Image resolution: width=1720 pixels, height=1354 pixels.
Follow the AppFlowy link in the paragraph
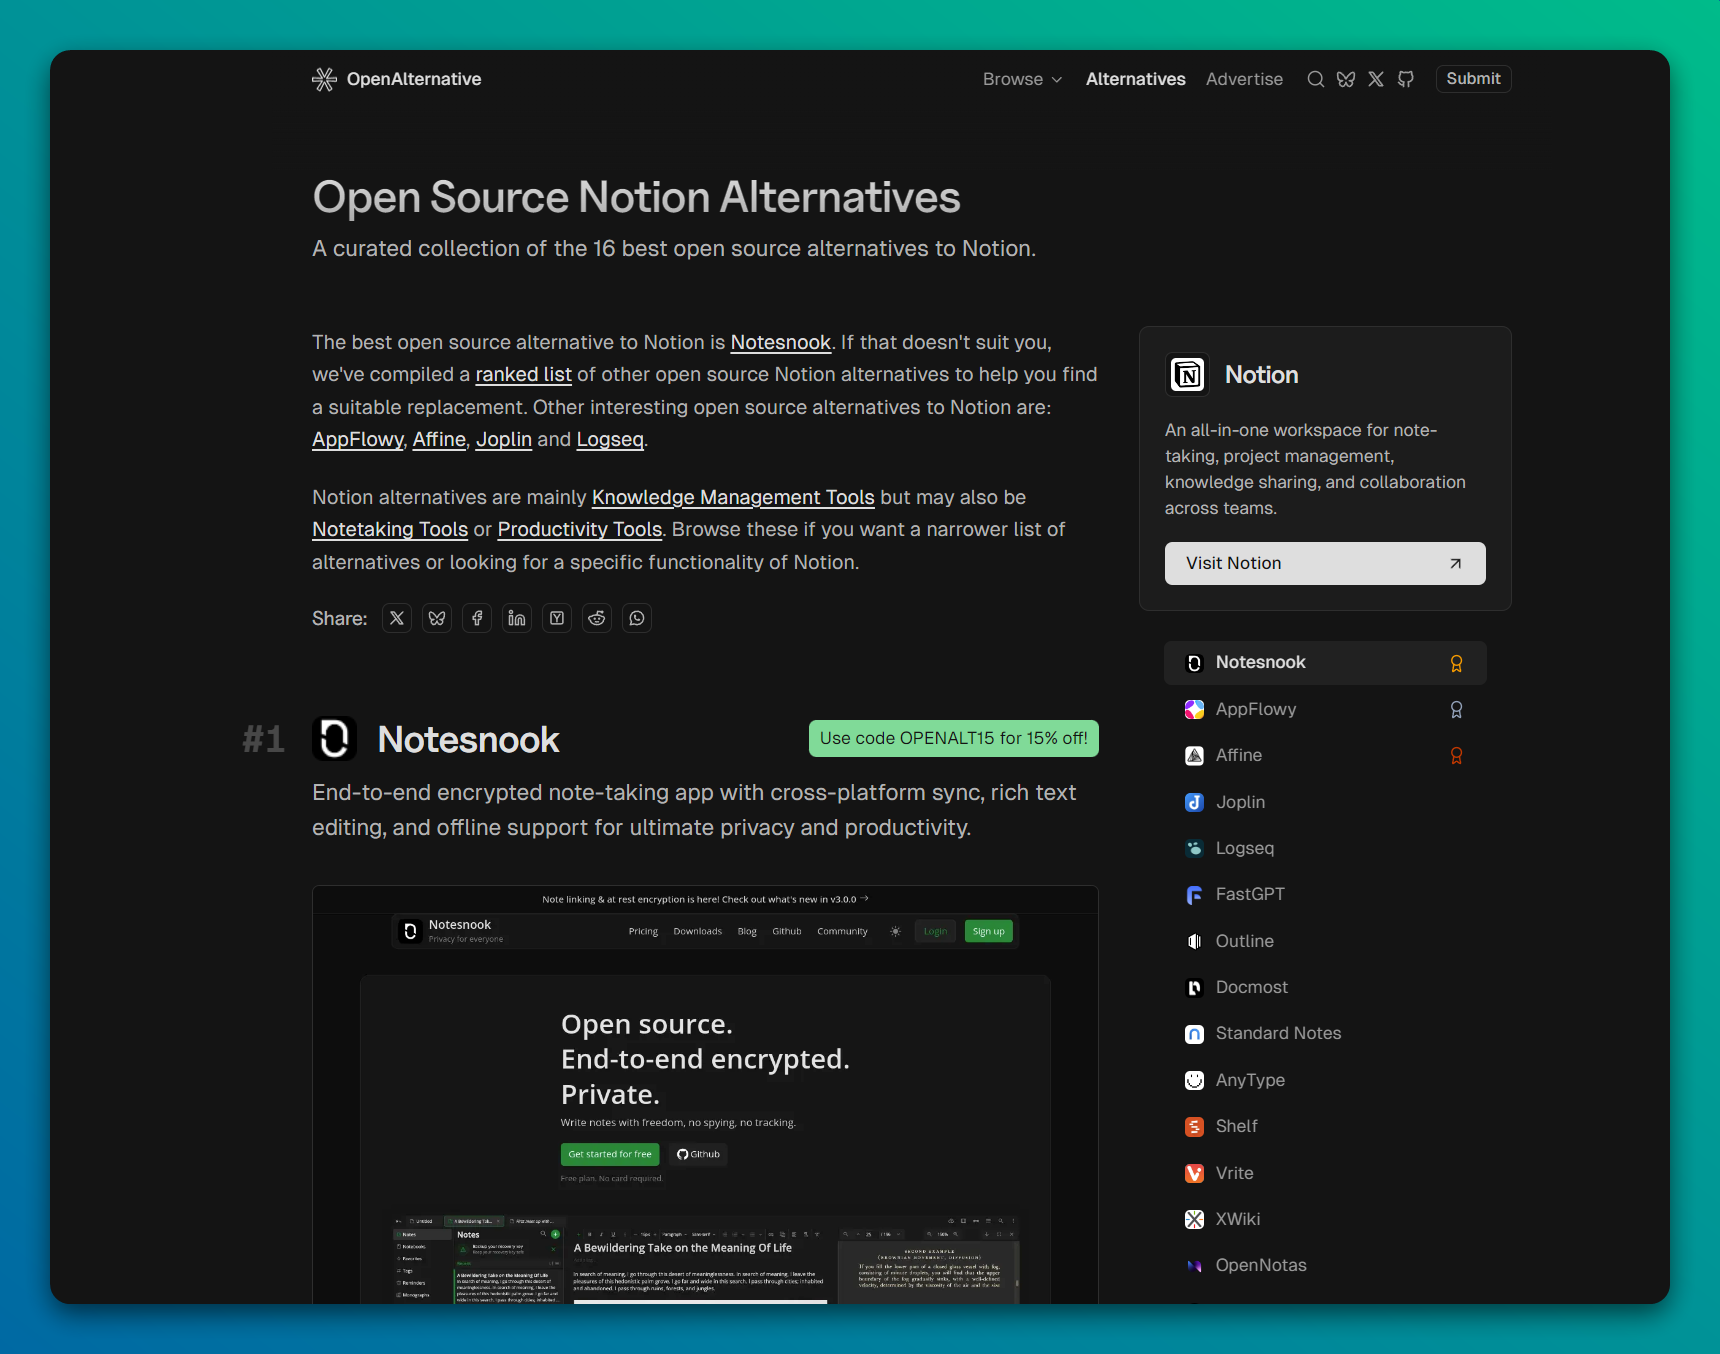[357, 439]
